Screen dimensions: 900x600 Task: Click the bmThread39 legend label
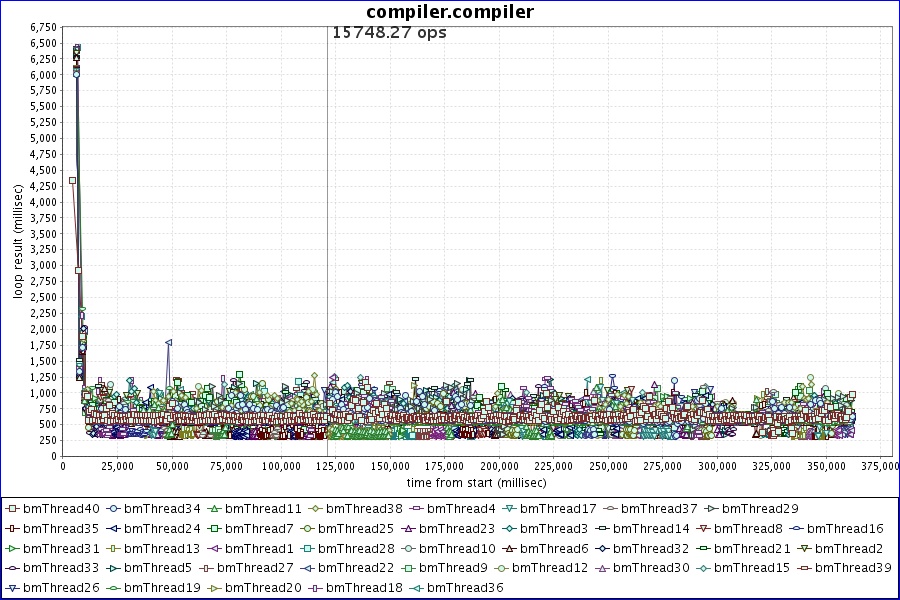(853, 568)
